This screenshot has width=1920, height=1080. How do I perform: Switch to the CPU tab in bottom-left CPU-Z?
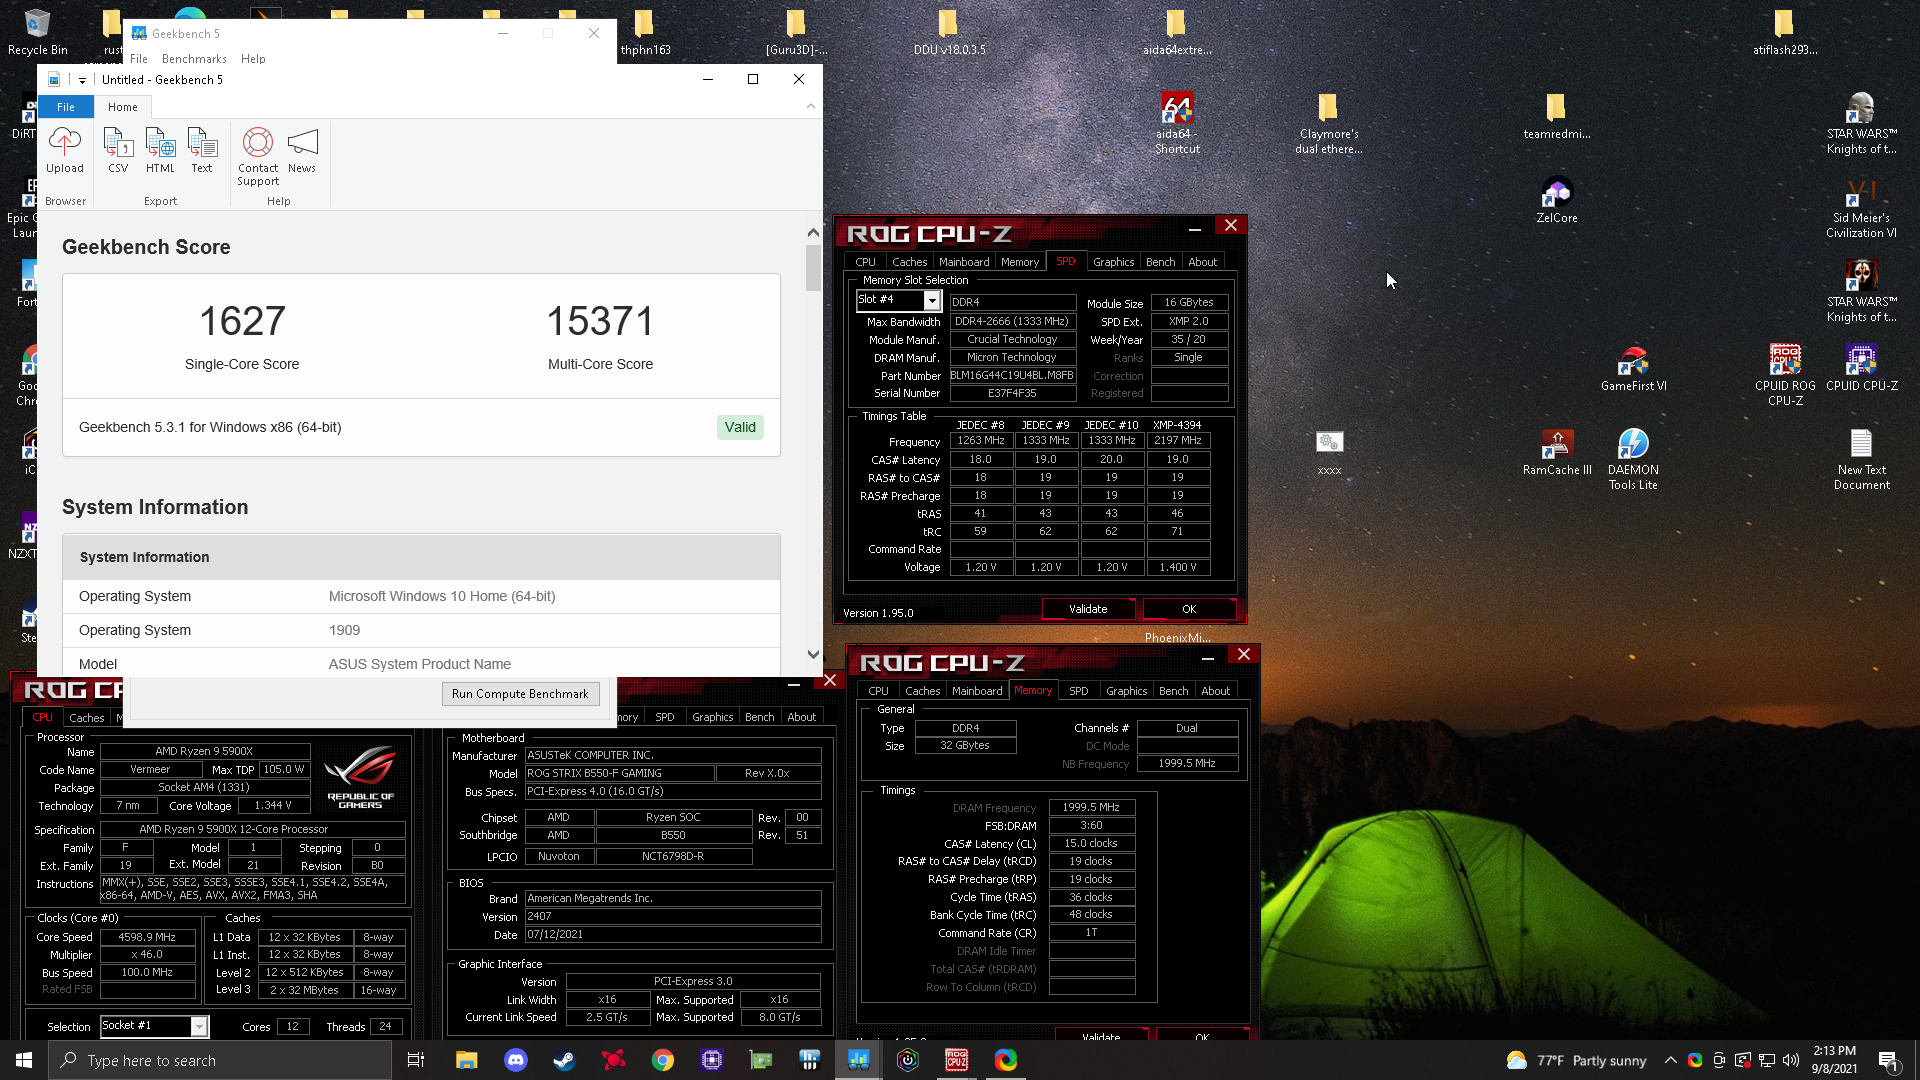tap(42, 717)
